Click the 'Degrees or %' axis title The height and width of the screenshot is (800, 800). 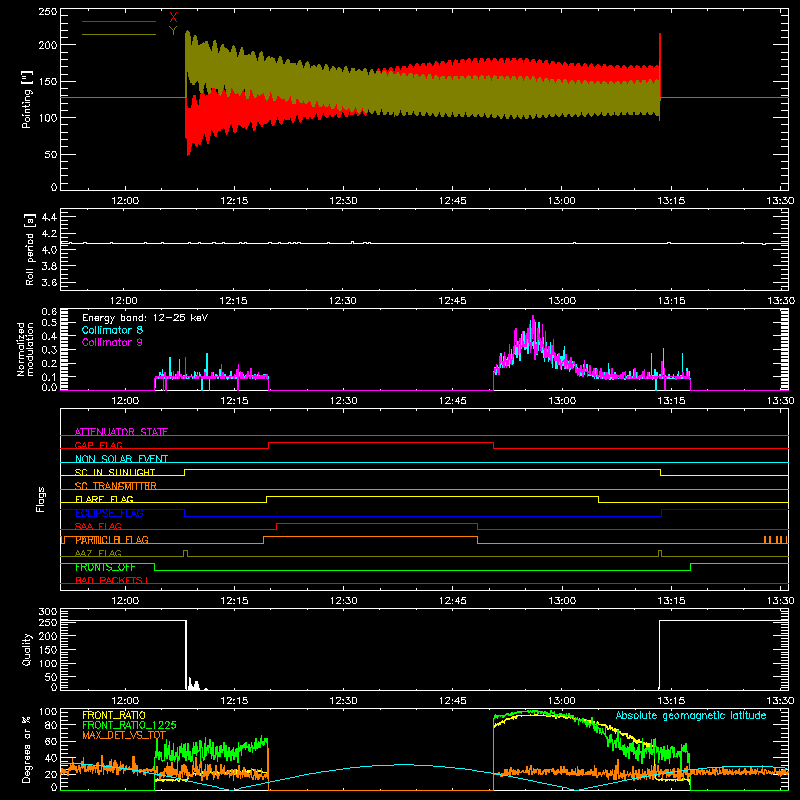coord(27,749)
